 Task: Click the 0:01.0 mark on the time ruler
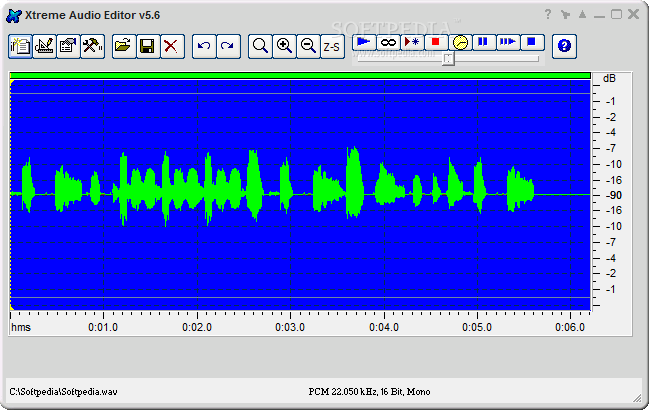click(x=103, y=327)
